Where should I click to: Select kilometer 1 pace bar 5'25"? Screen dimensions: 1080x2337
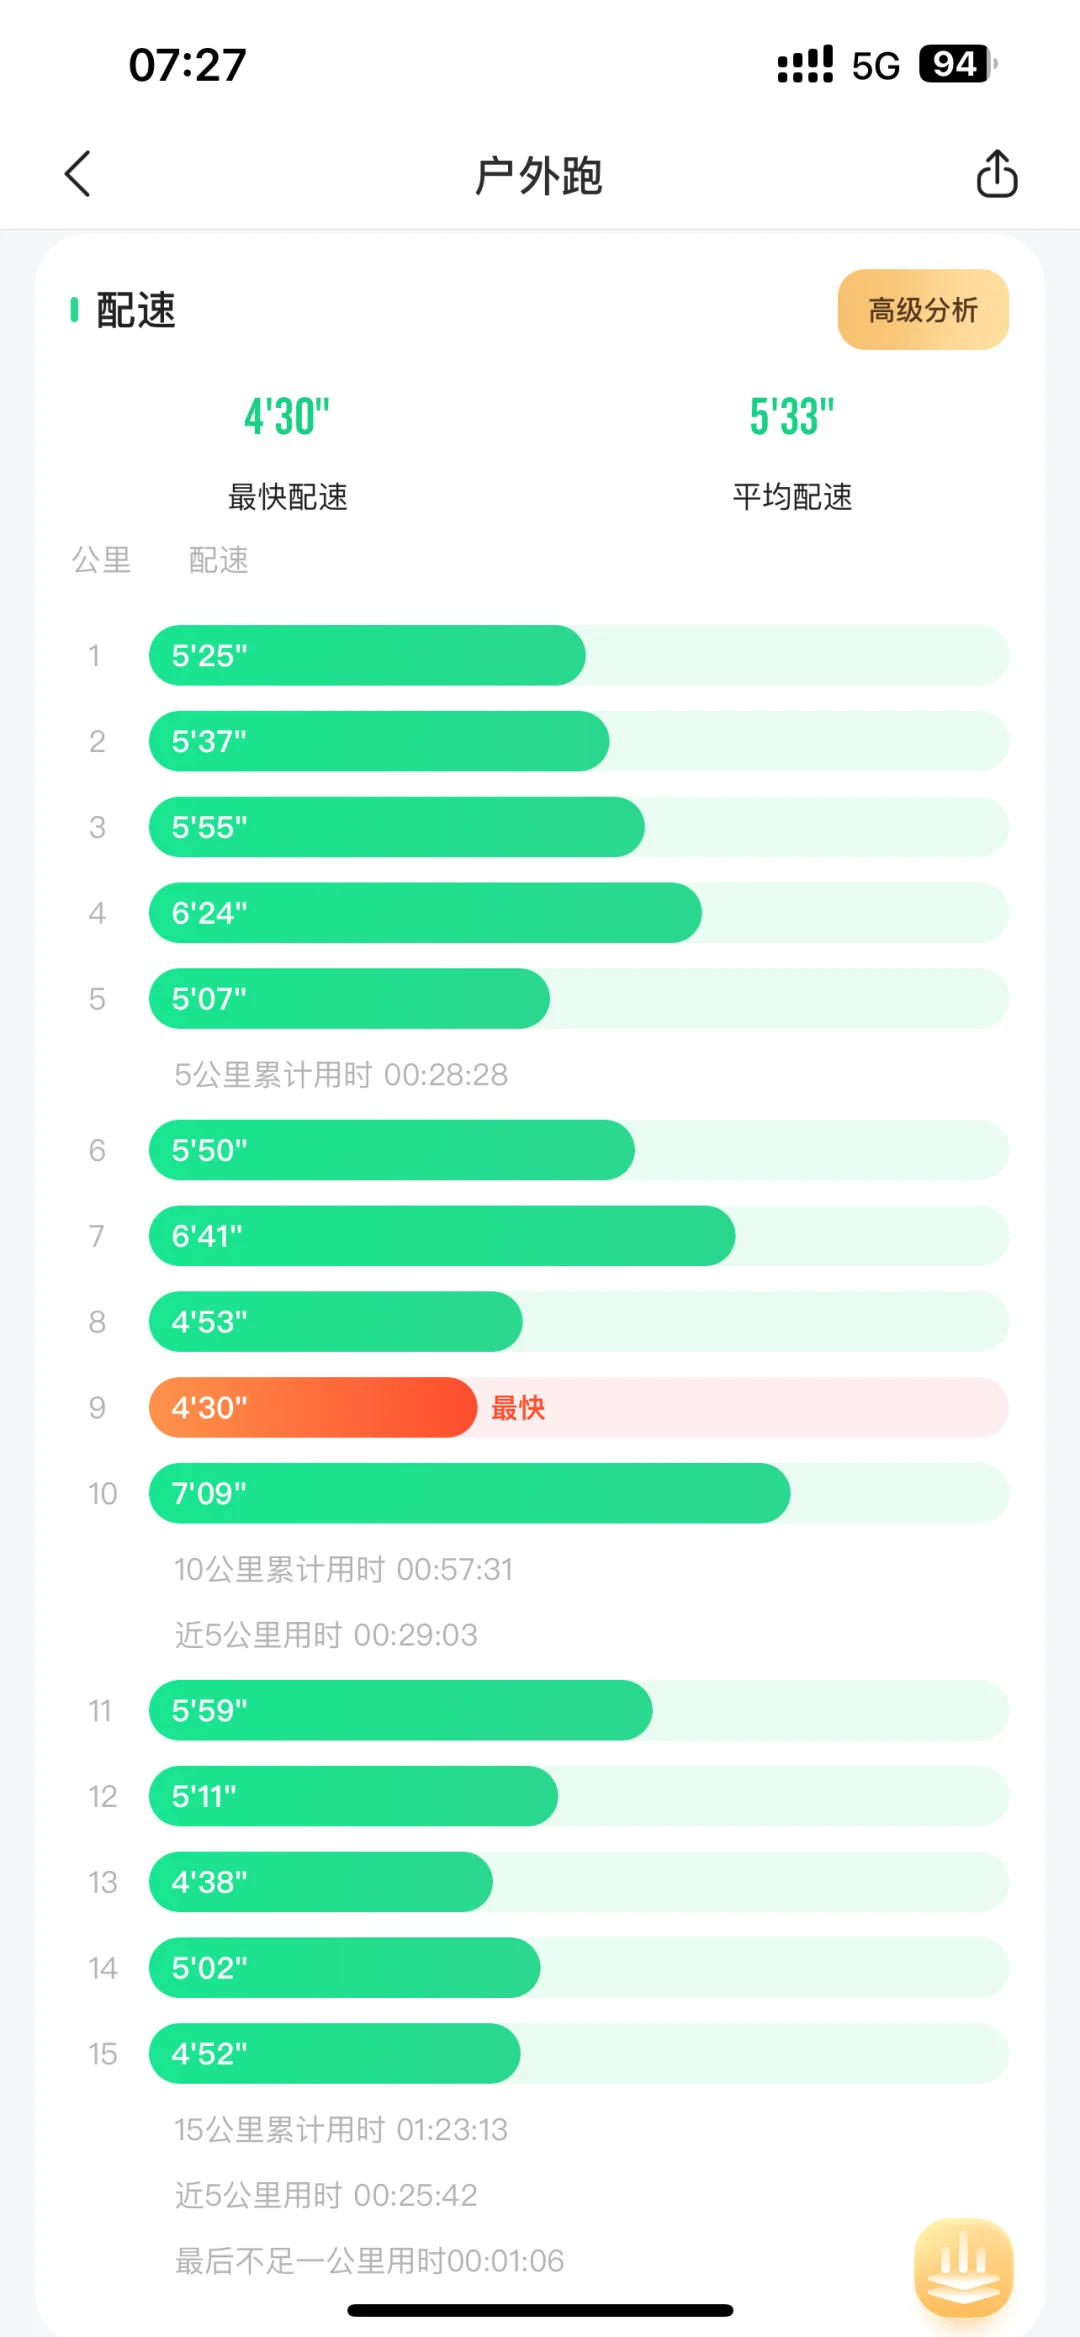tap(367, 656)
